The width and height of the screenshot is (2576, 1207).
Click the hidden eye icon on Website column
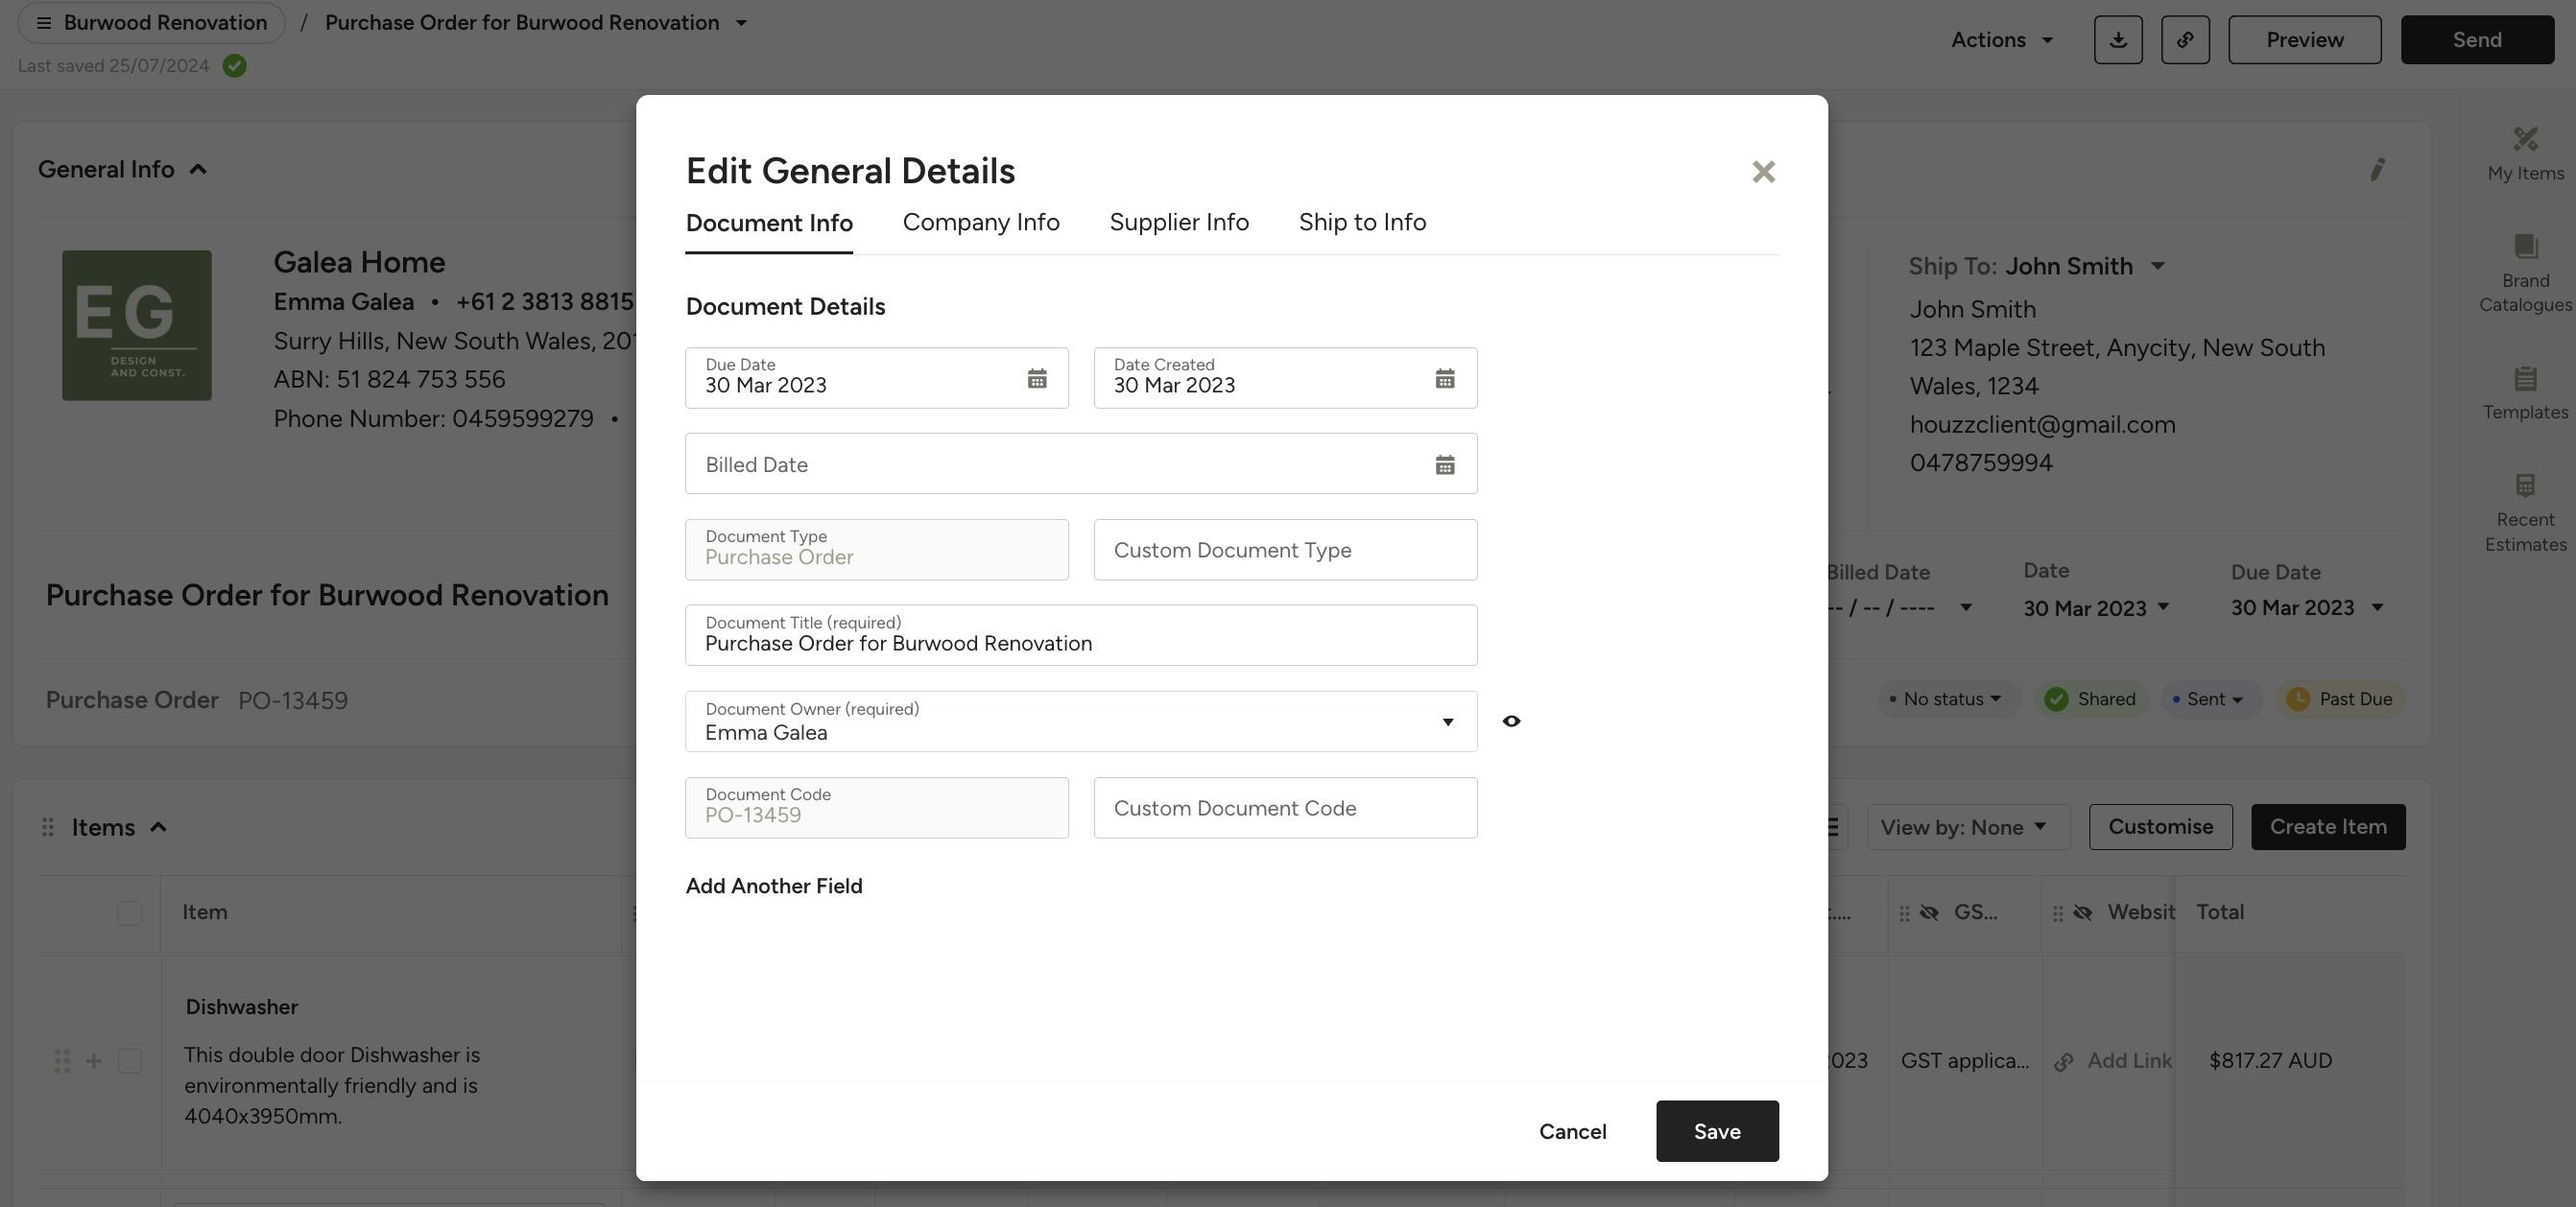(x=2083, y=913)
